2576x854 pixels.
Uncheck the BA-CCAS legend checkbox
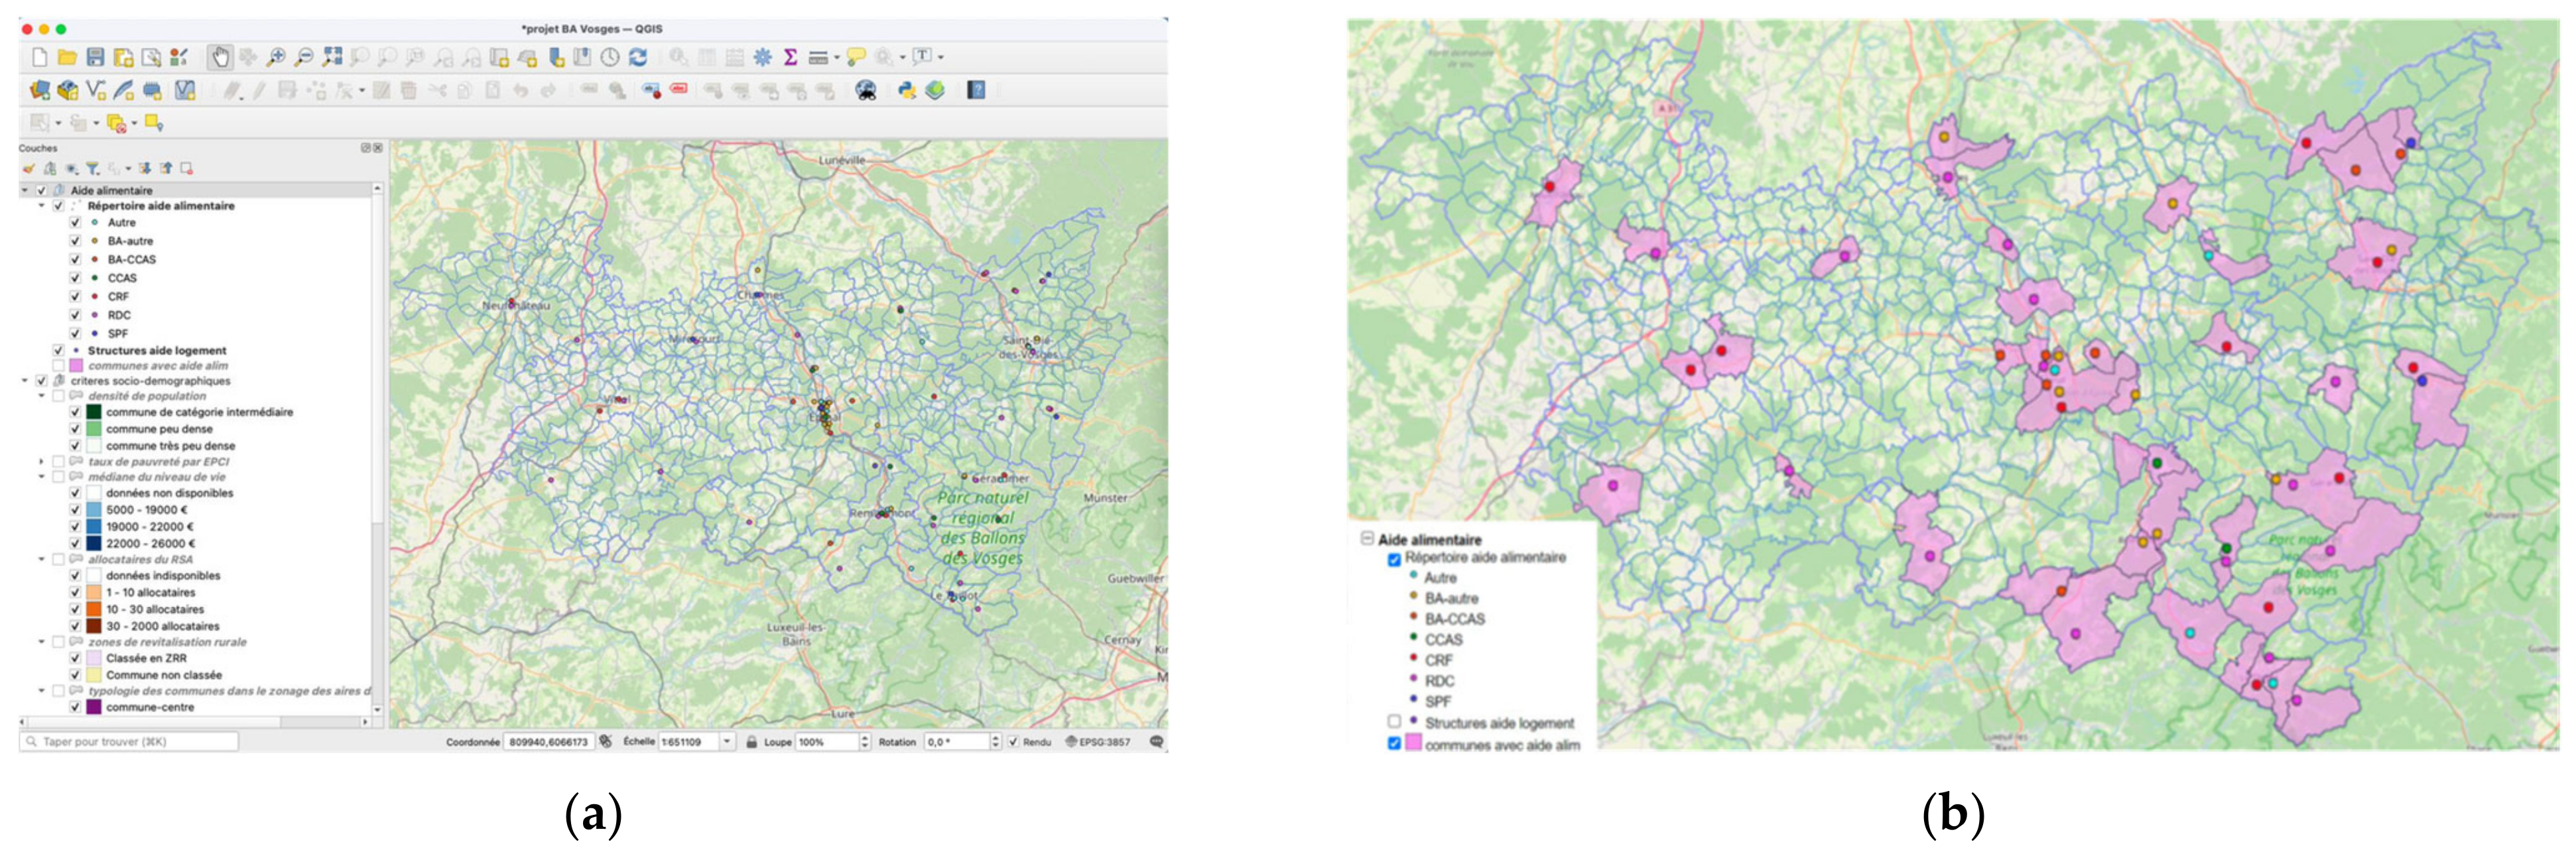[75, 259]
